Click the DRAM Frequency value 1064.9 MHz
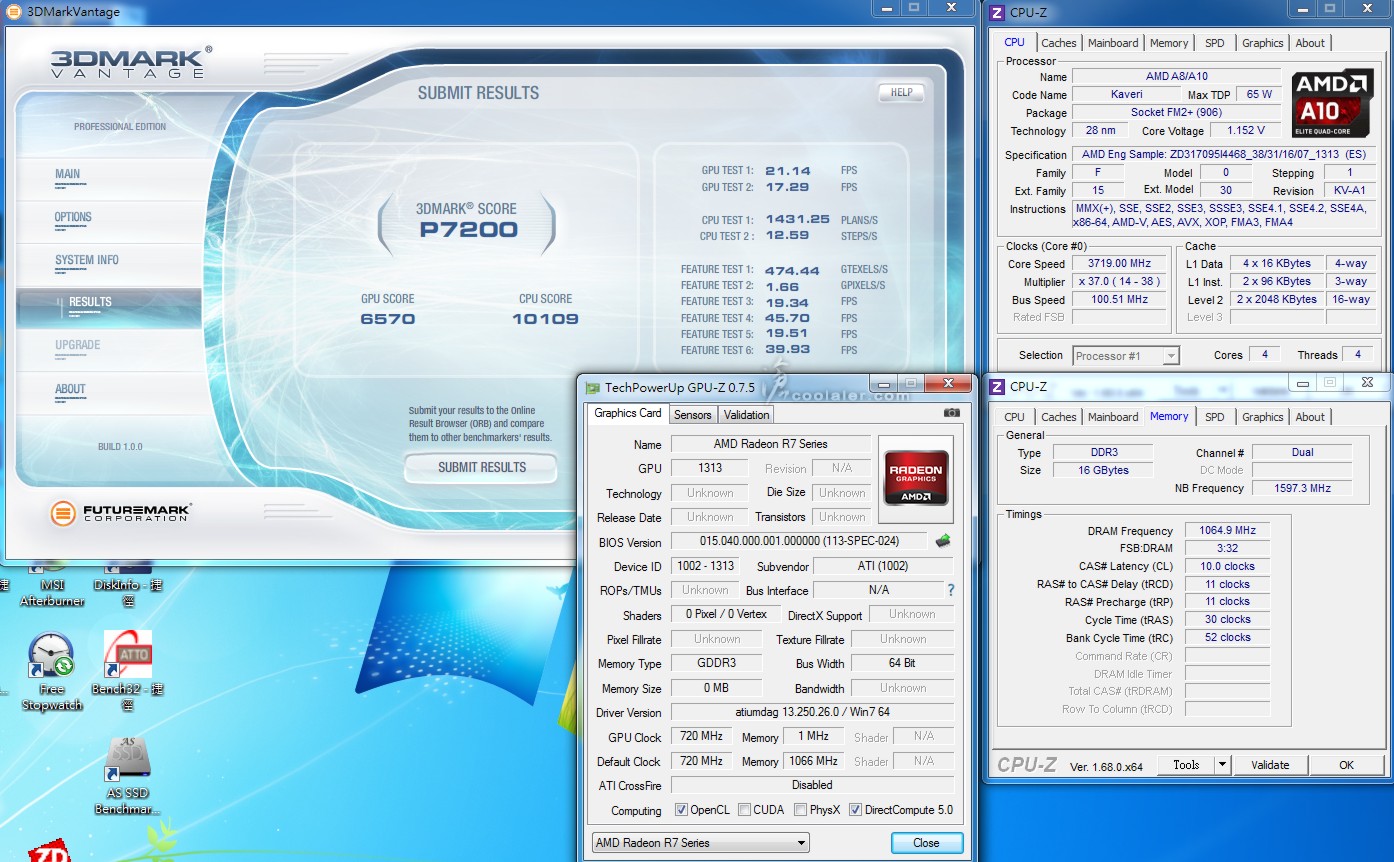Viewport: 1394px width, 862px height. pos(1226,530)
